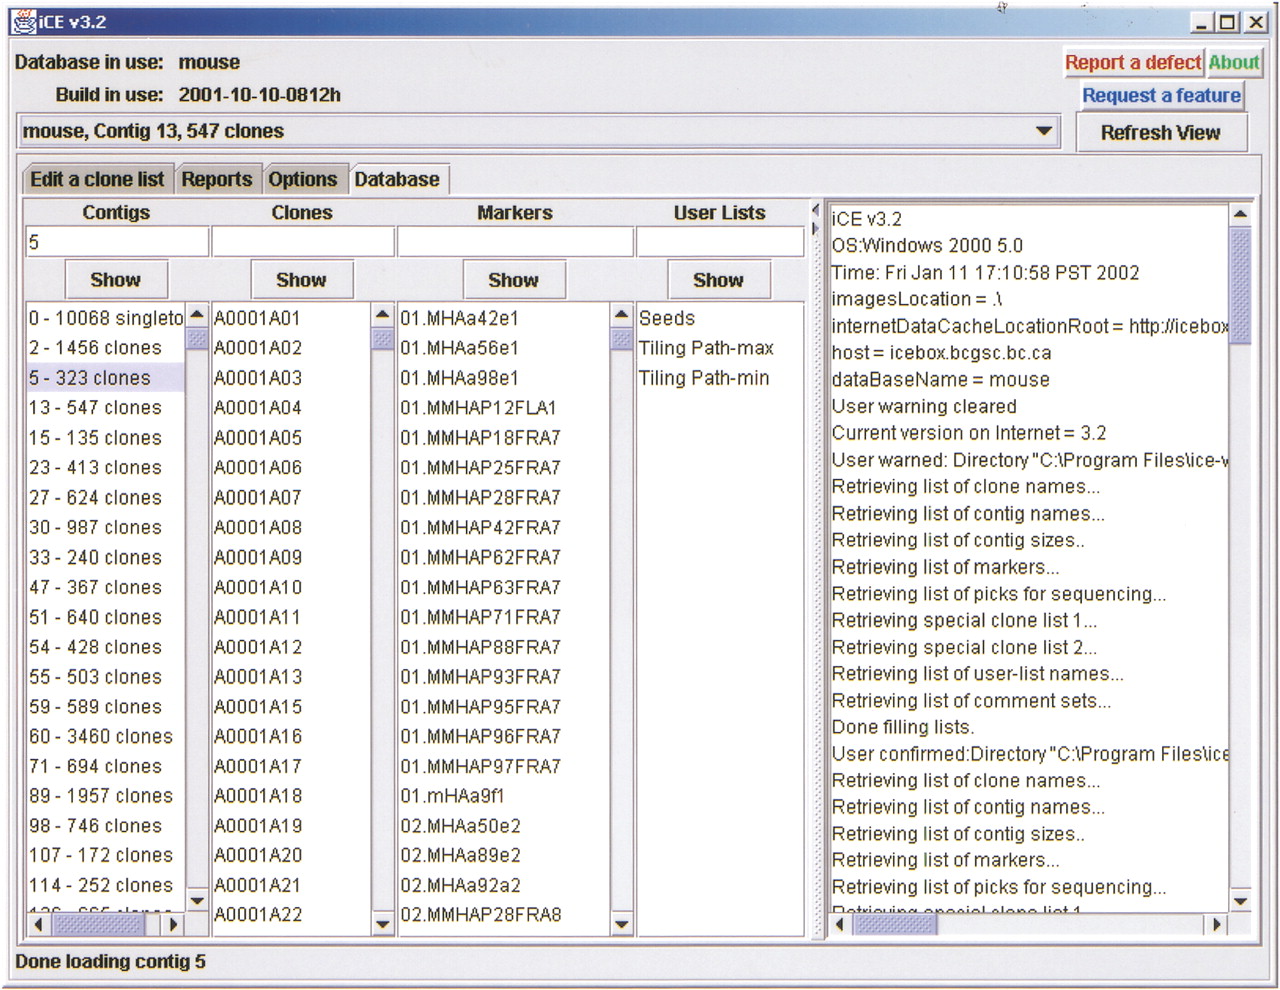
Task: Click the log panel vertical scrollbar thumb
Action: pos(1240,286)
